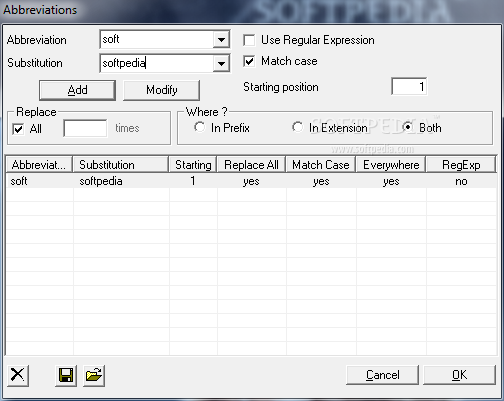Image resolution: width=504 pixels, height=401 pixels.
Task: Click the open folder load icon
Action: pyautogui.click(x=94, y=375)
